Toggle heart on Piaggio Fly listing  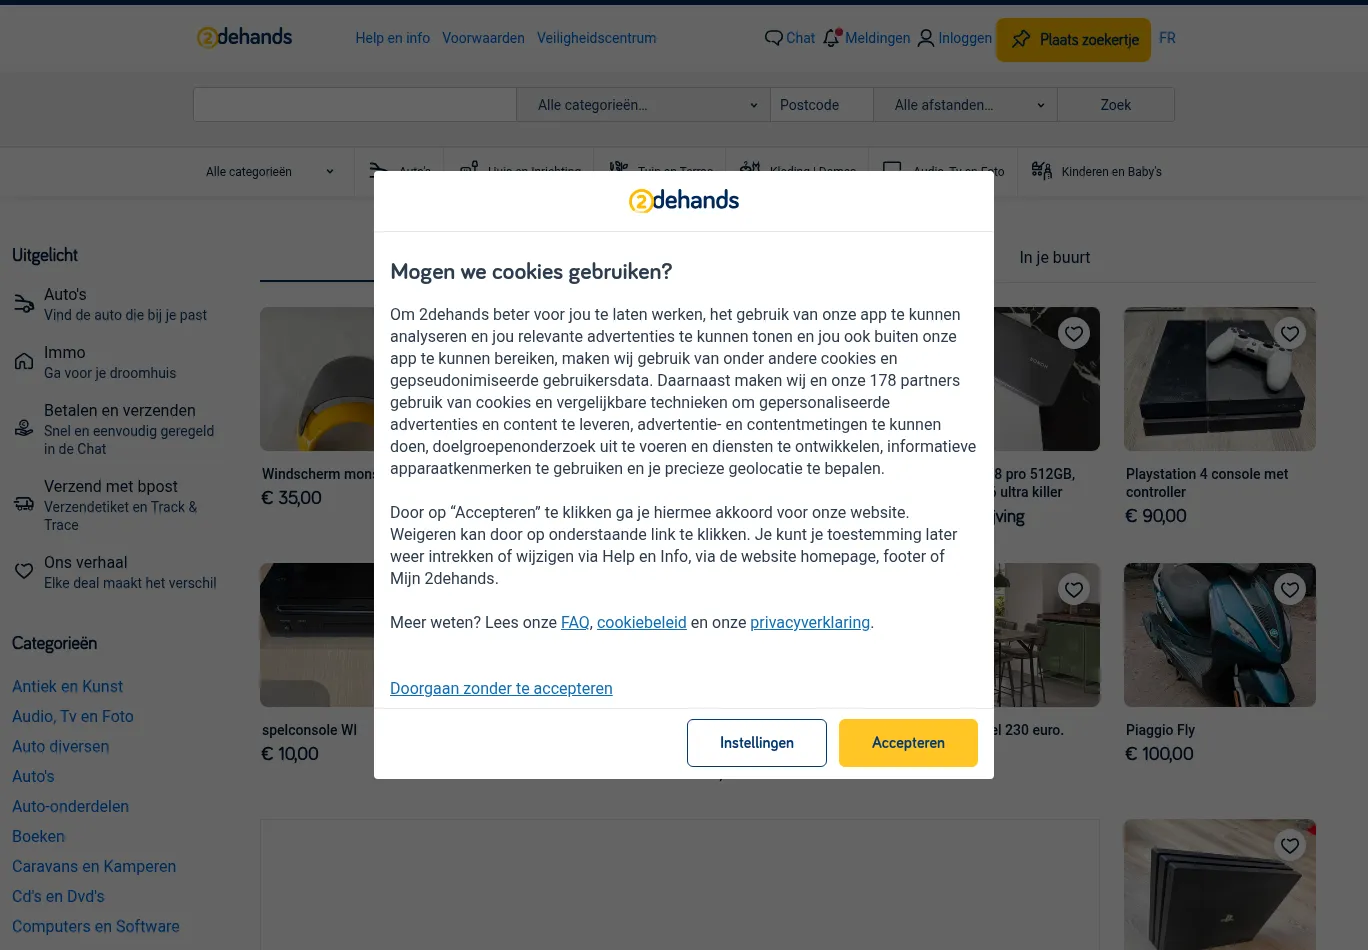(x=1290, y=589)
